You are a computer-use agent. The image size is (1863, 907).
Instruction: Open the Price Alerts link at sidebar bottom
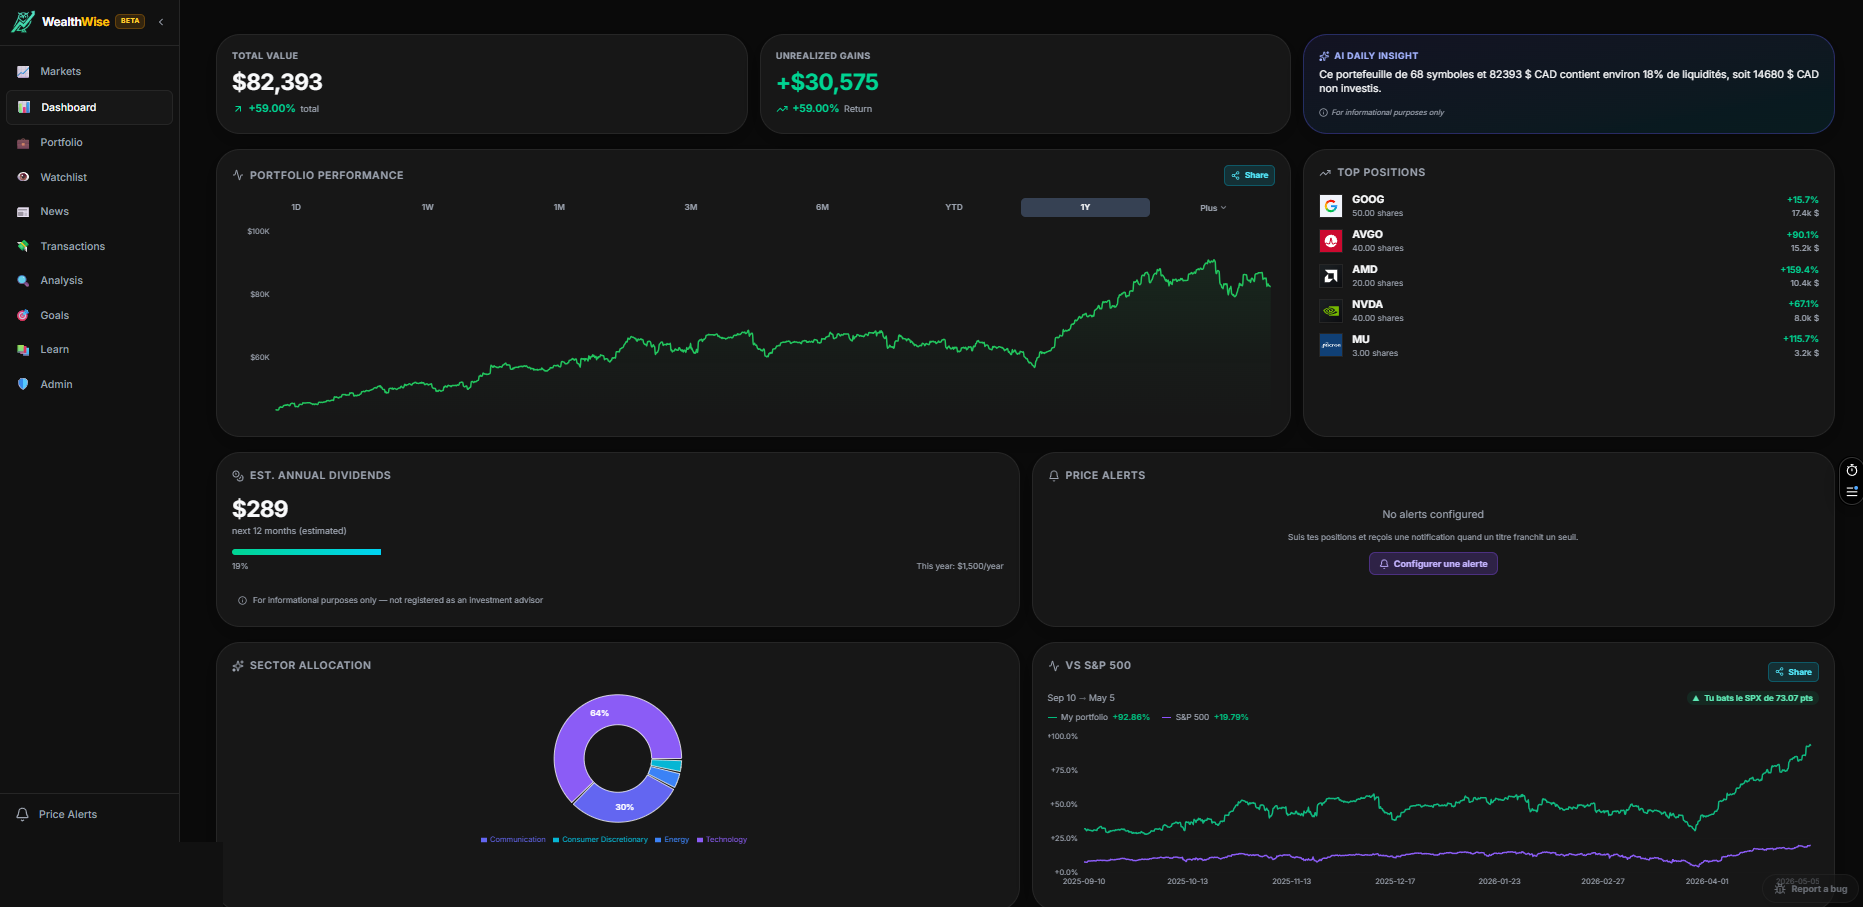[x=68, y=814]
